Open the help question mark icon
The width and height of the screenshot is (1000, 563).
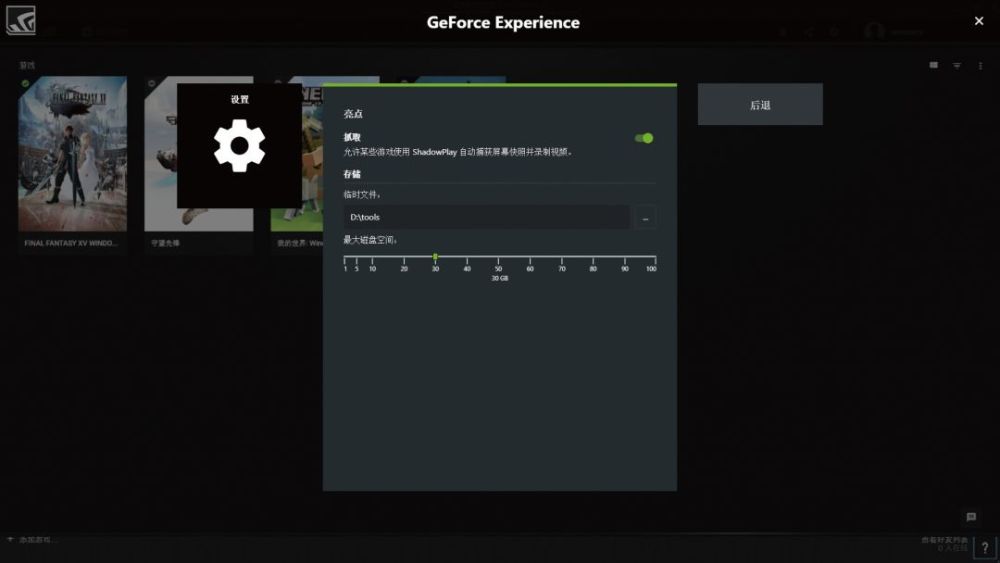pos(985,547)
